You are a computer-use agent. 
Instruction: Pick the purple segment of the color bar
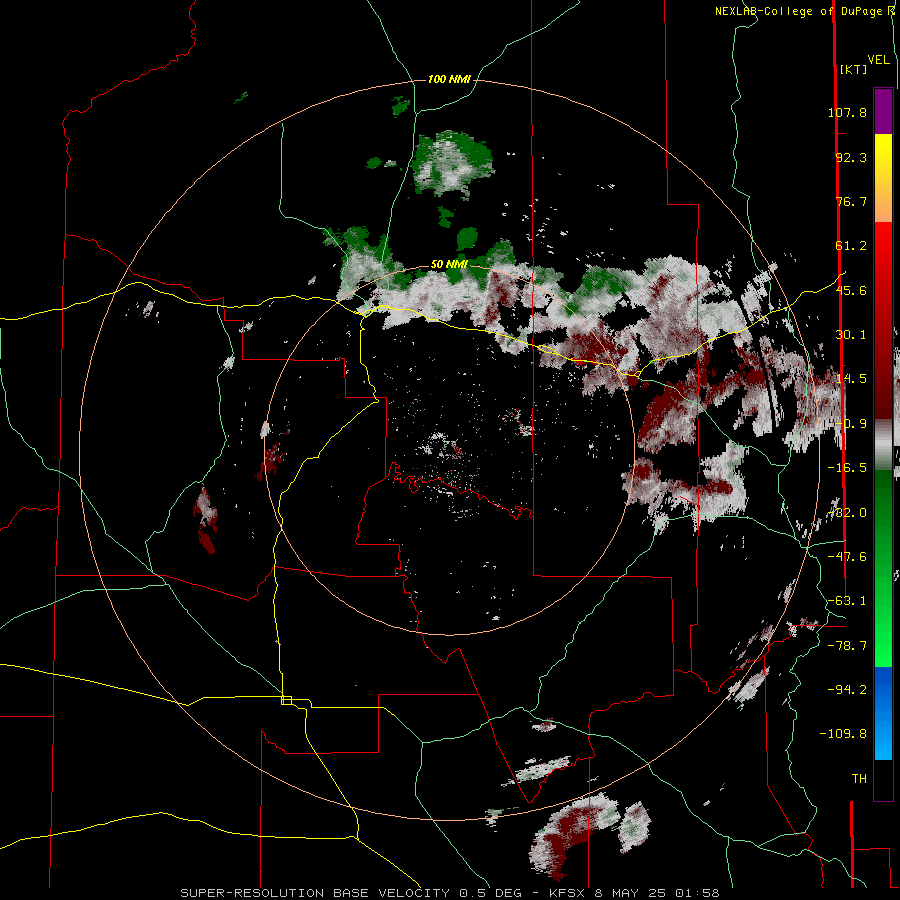point(883,111)
